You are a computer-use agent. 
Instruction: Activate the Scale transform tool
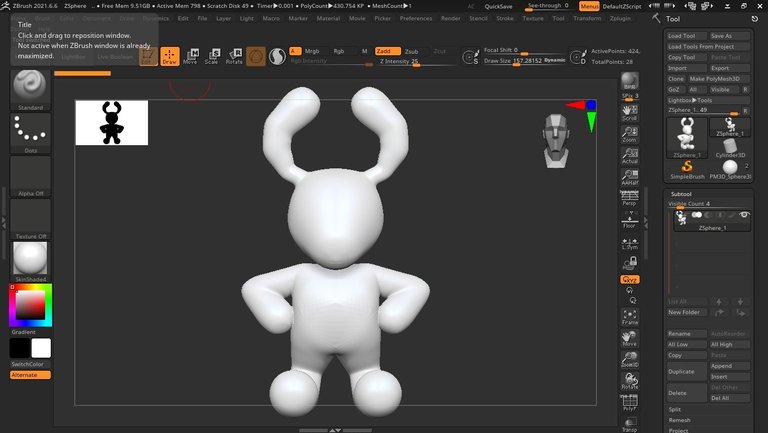click(212, 56)
